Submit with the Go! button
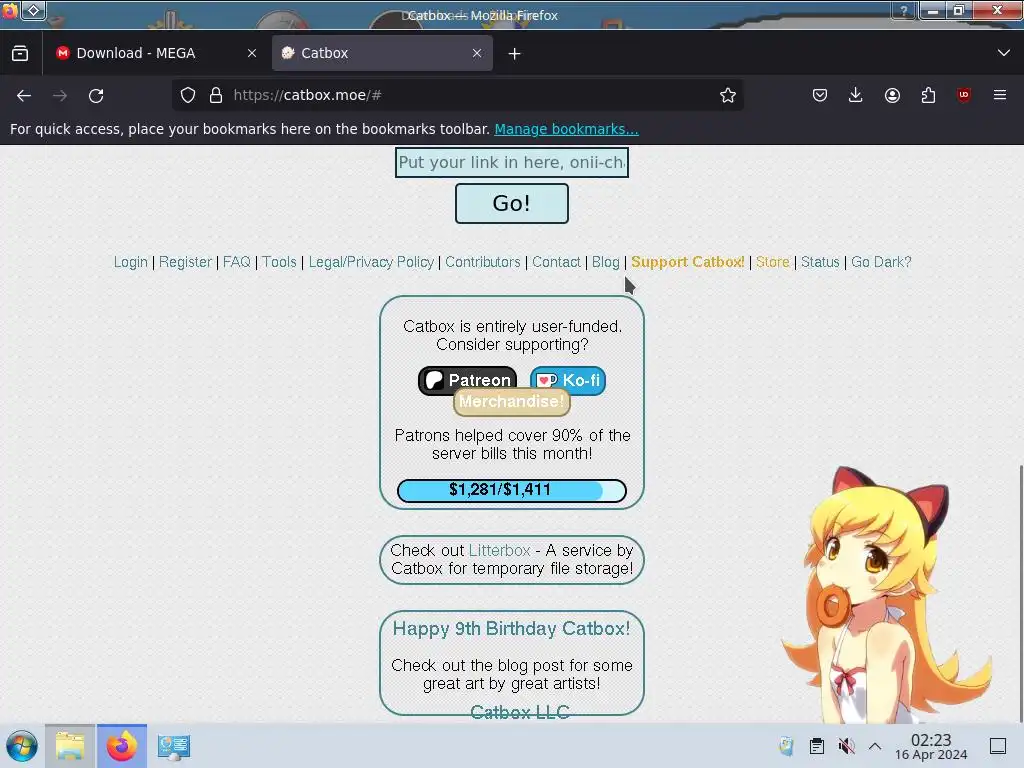 [512, 203]
